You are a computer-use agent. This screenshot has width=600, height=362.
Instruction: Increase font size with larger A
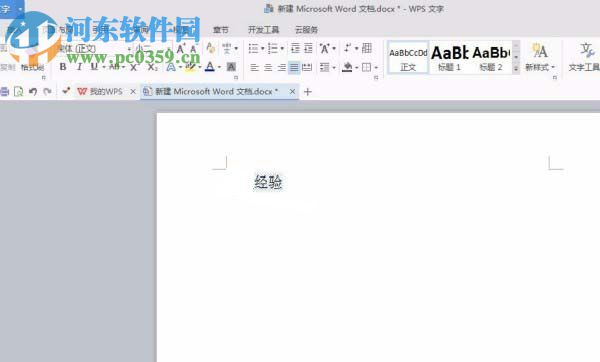click(181, 49)
